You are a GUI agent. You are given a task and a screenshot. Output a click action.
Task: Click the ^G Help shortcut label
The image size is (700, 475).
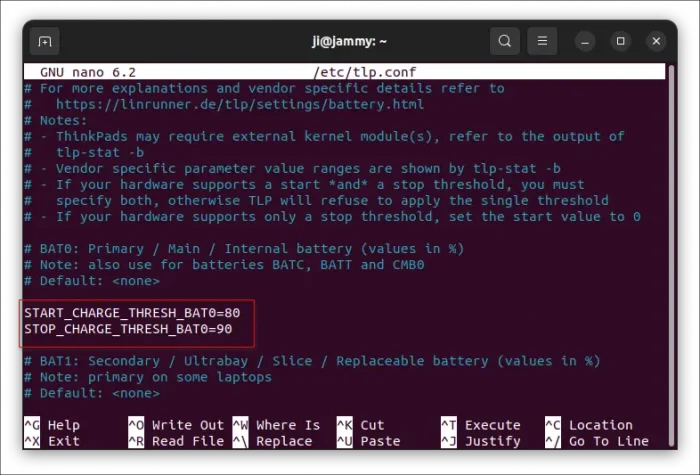click(x=52, y=425)
